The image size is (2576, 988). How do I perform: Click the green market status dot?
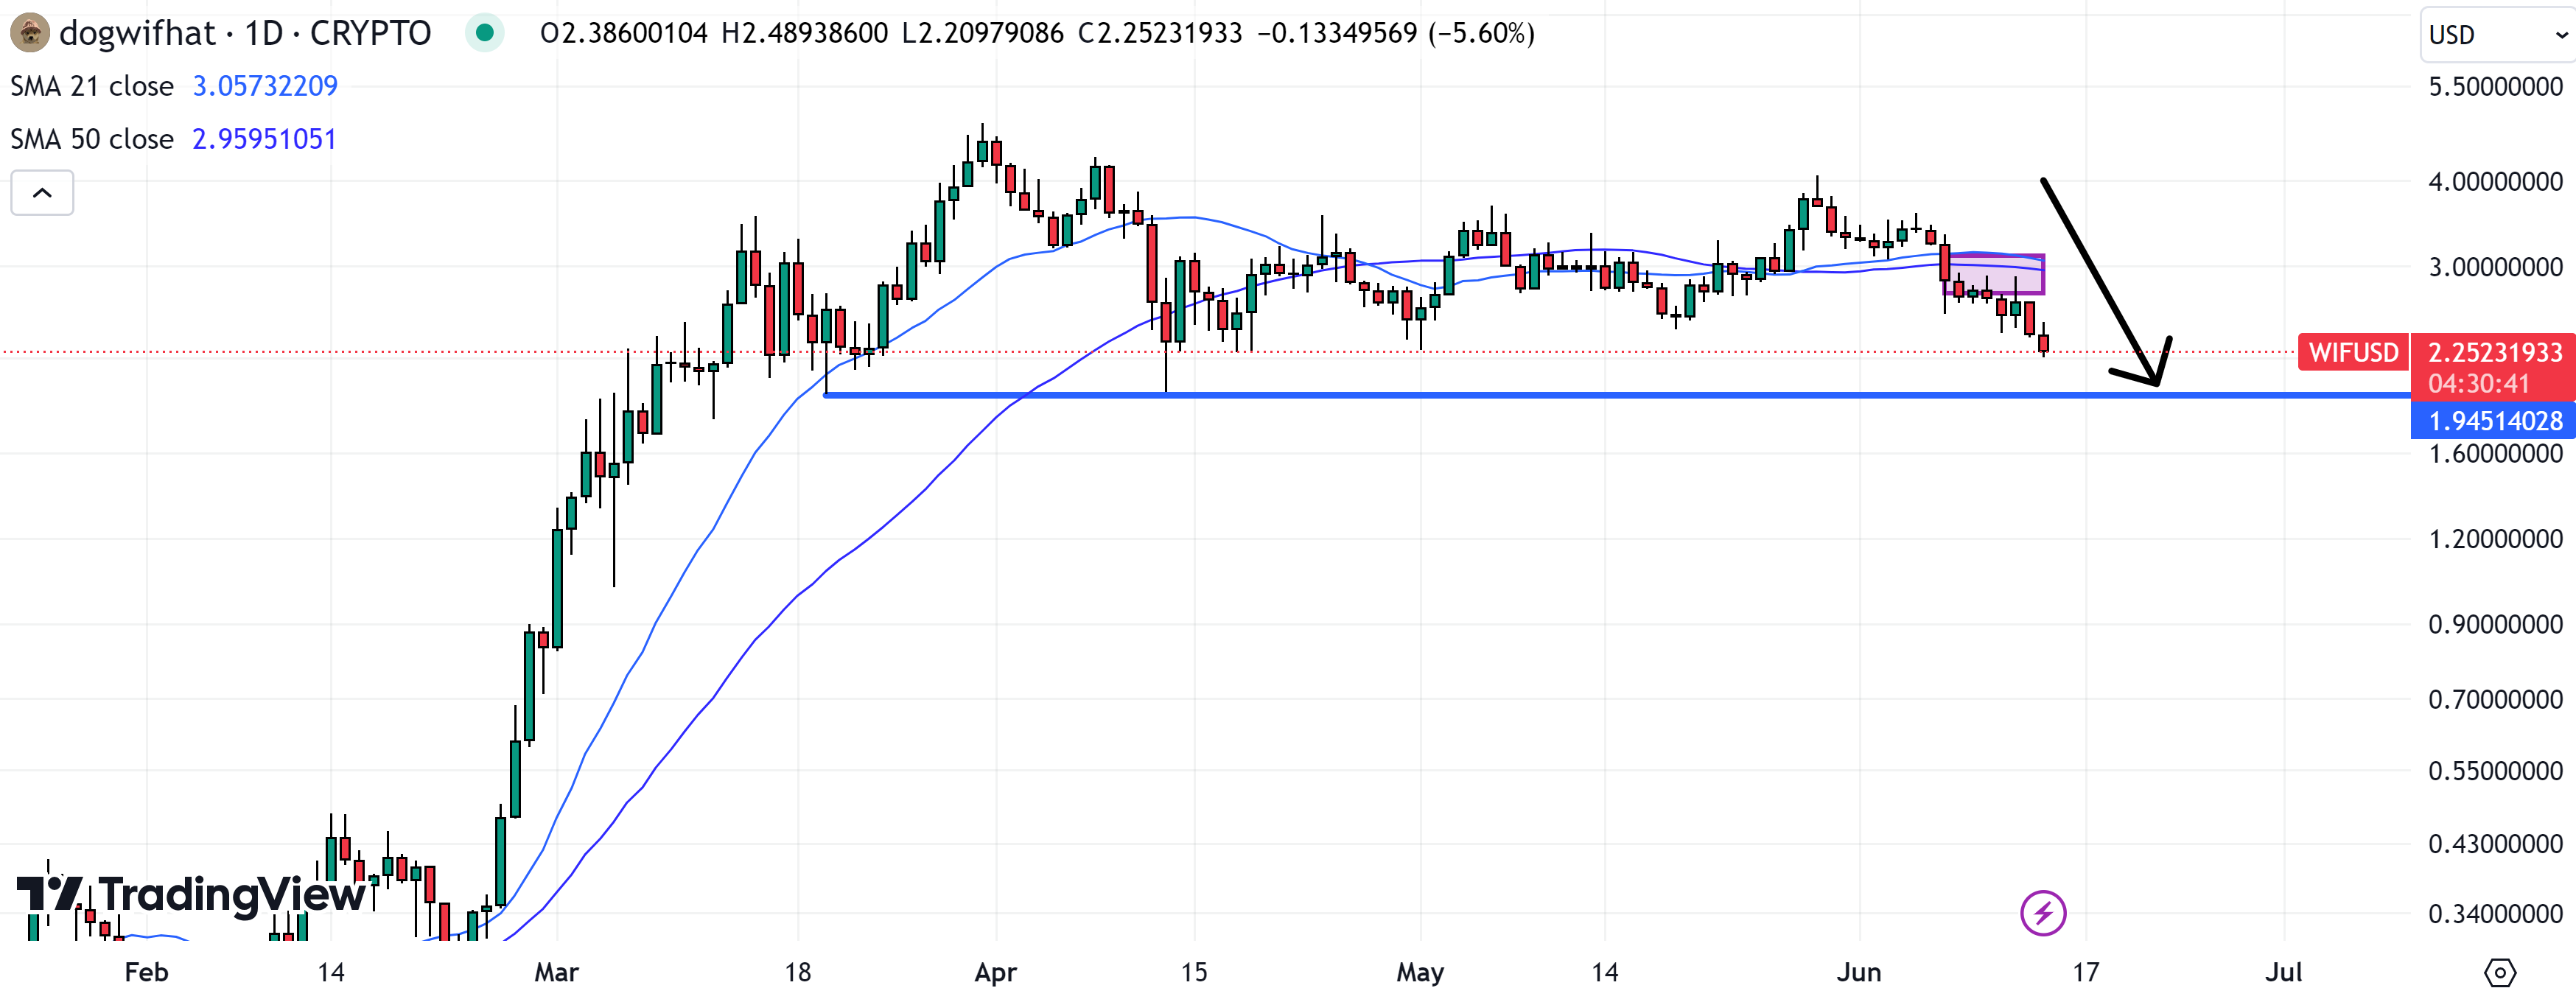coord(486,33)
